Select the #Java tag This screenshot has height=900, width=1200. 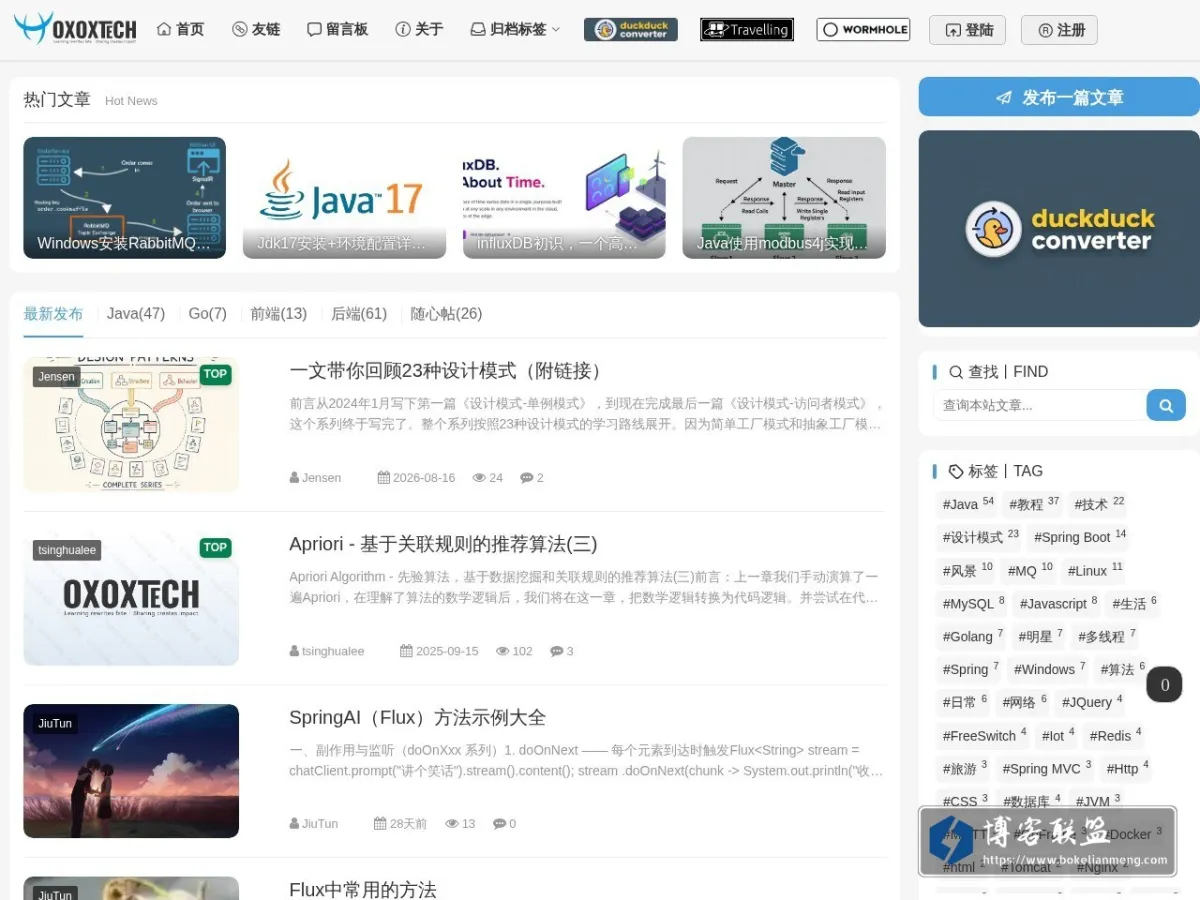point(968,504)
